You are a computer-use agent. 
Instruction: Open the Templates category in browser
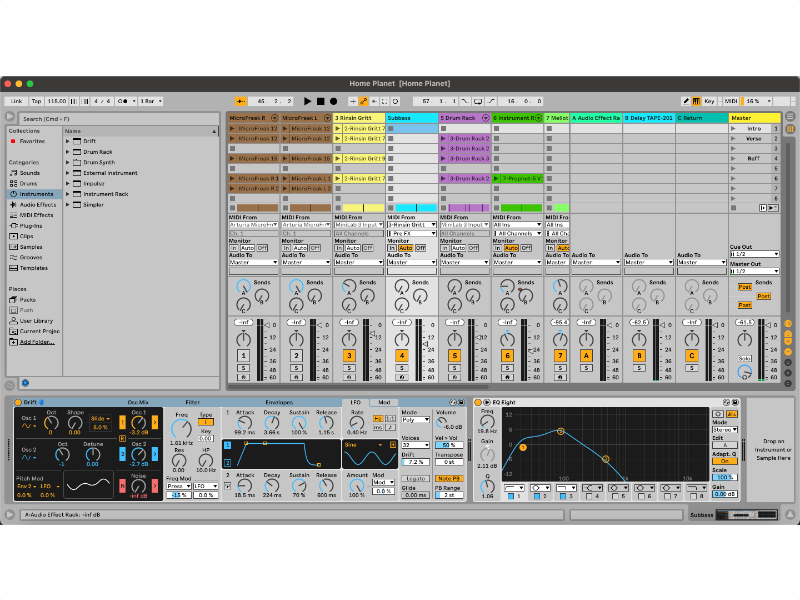click(x=34, y=268)
